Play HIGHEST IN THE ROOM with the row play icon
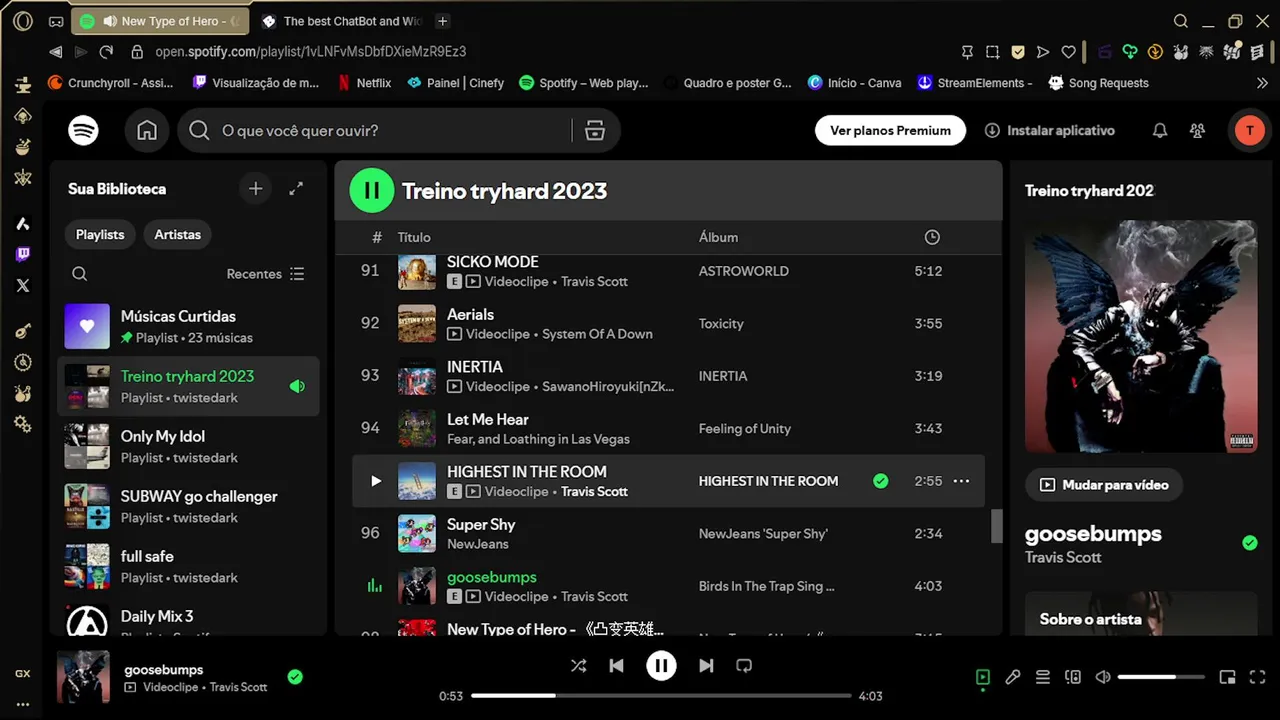Screen dimensions: 1280x720 pos(376,481)
